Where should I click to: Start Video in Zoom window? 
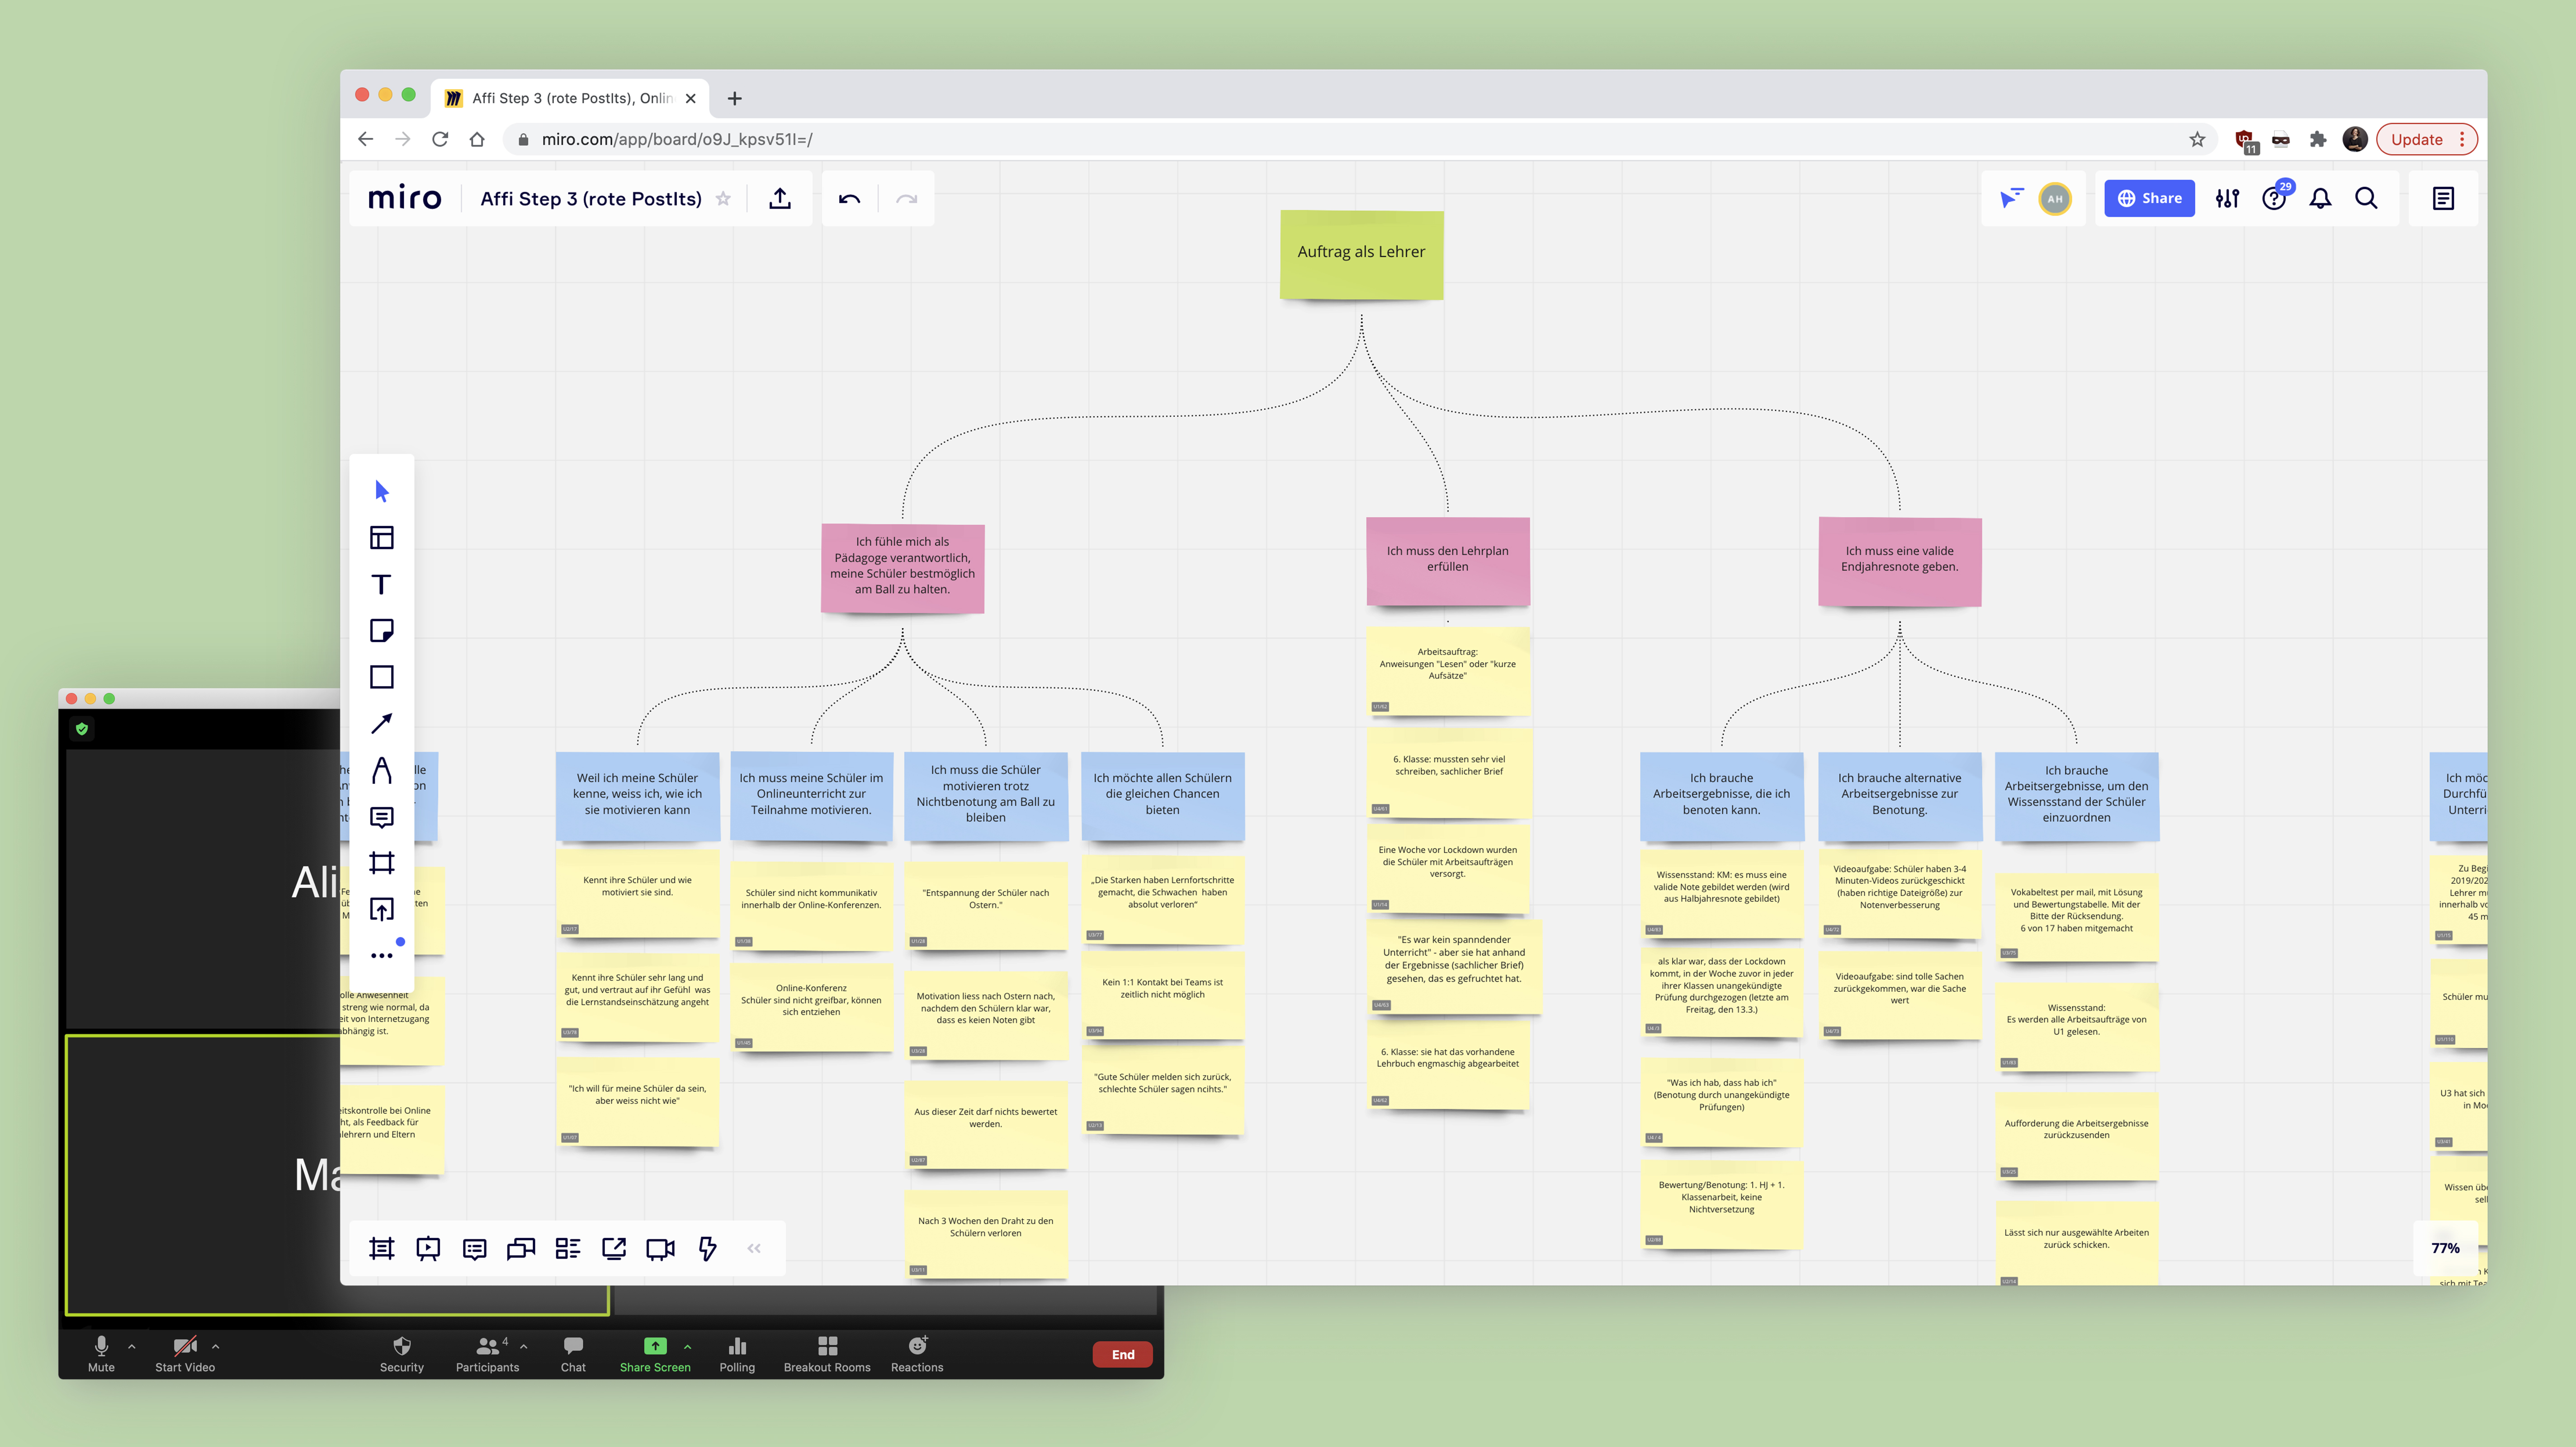[185, 1354]
